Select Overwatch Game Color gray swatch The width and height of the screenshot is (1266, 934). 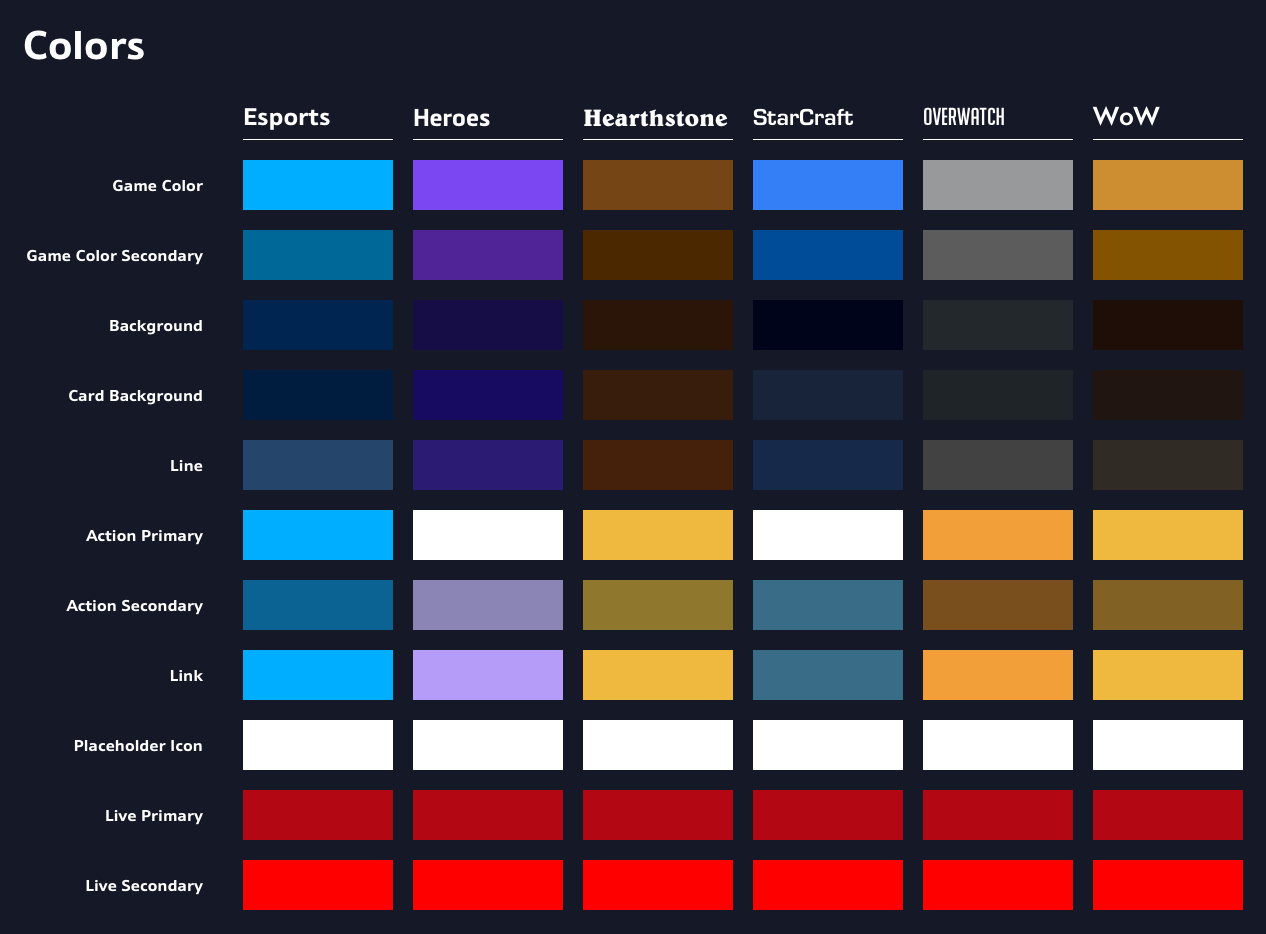998,185
